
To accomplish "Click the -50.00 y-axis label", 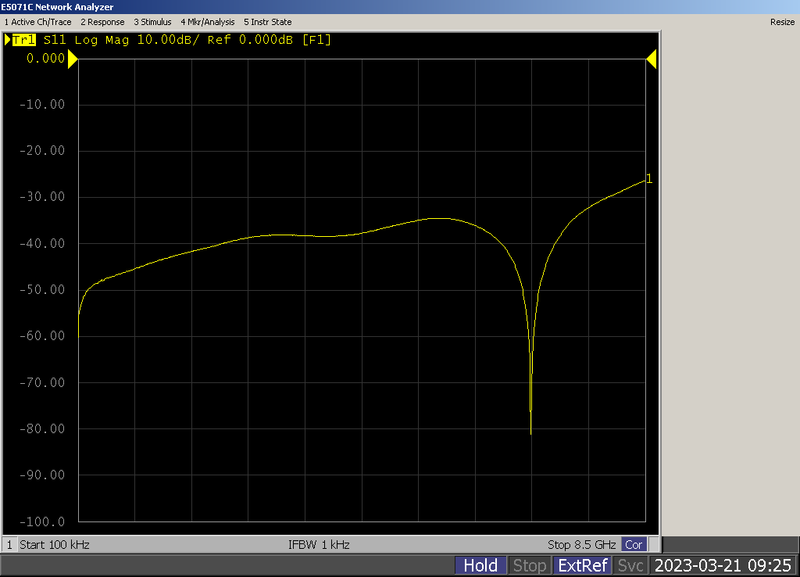I will click(42, 290).
